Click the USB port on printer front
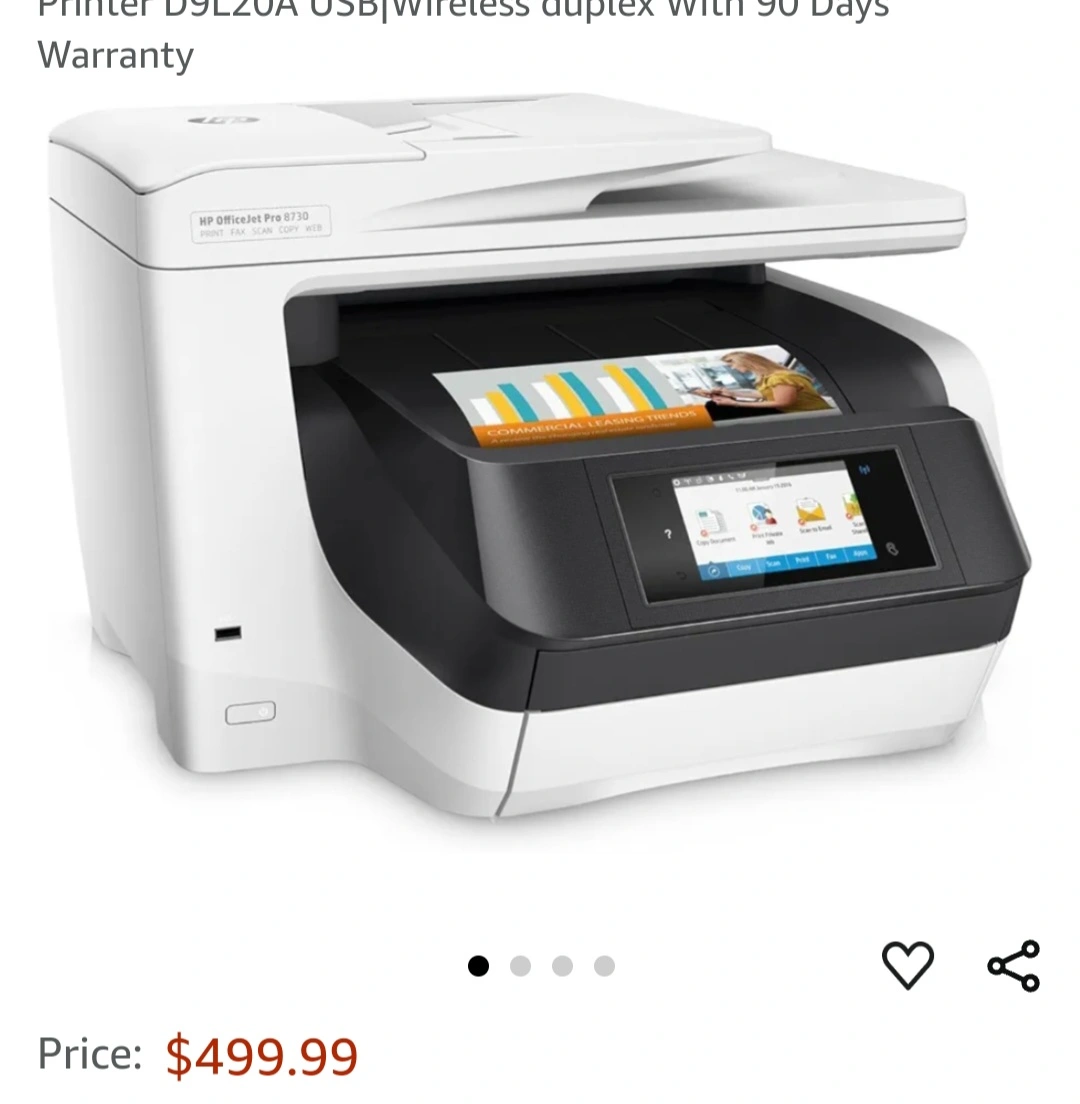This screenshot has width=1080, height=1104. tap(228, 633)
